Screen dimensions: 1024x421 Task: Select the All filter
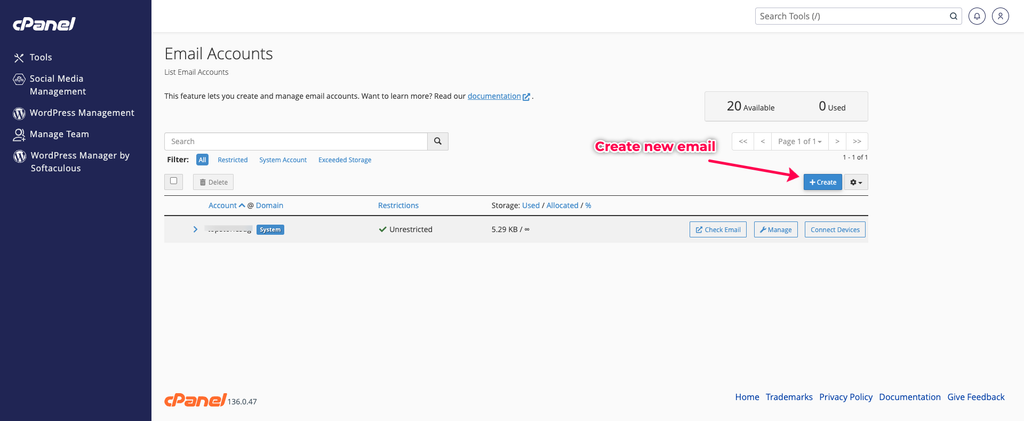pyautogui.click(x=202, y=160)
